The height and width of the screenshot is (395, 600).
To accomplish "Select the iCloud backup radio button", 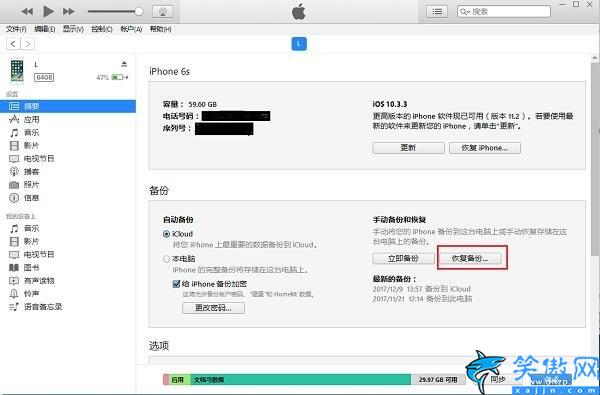I will pos(166,234).
